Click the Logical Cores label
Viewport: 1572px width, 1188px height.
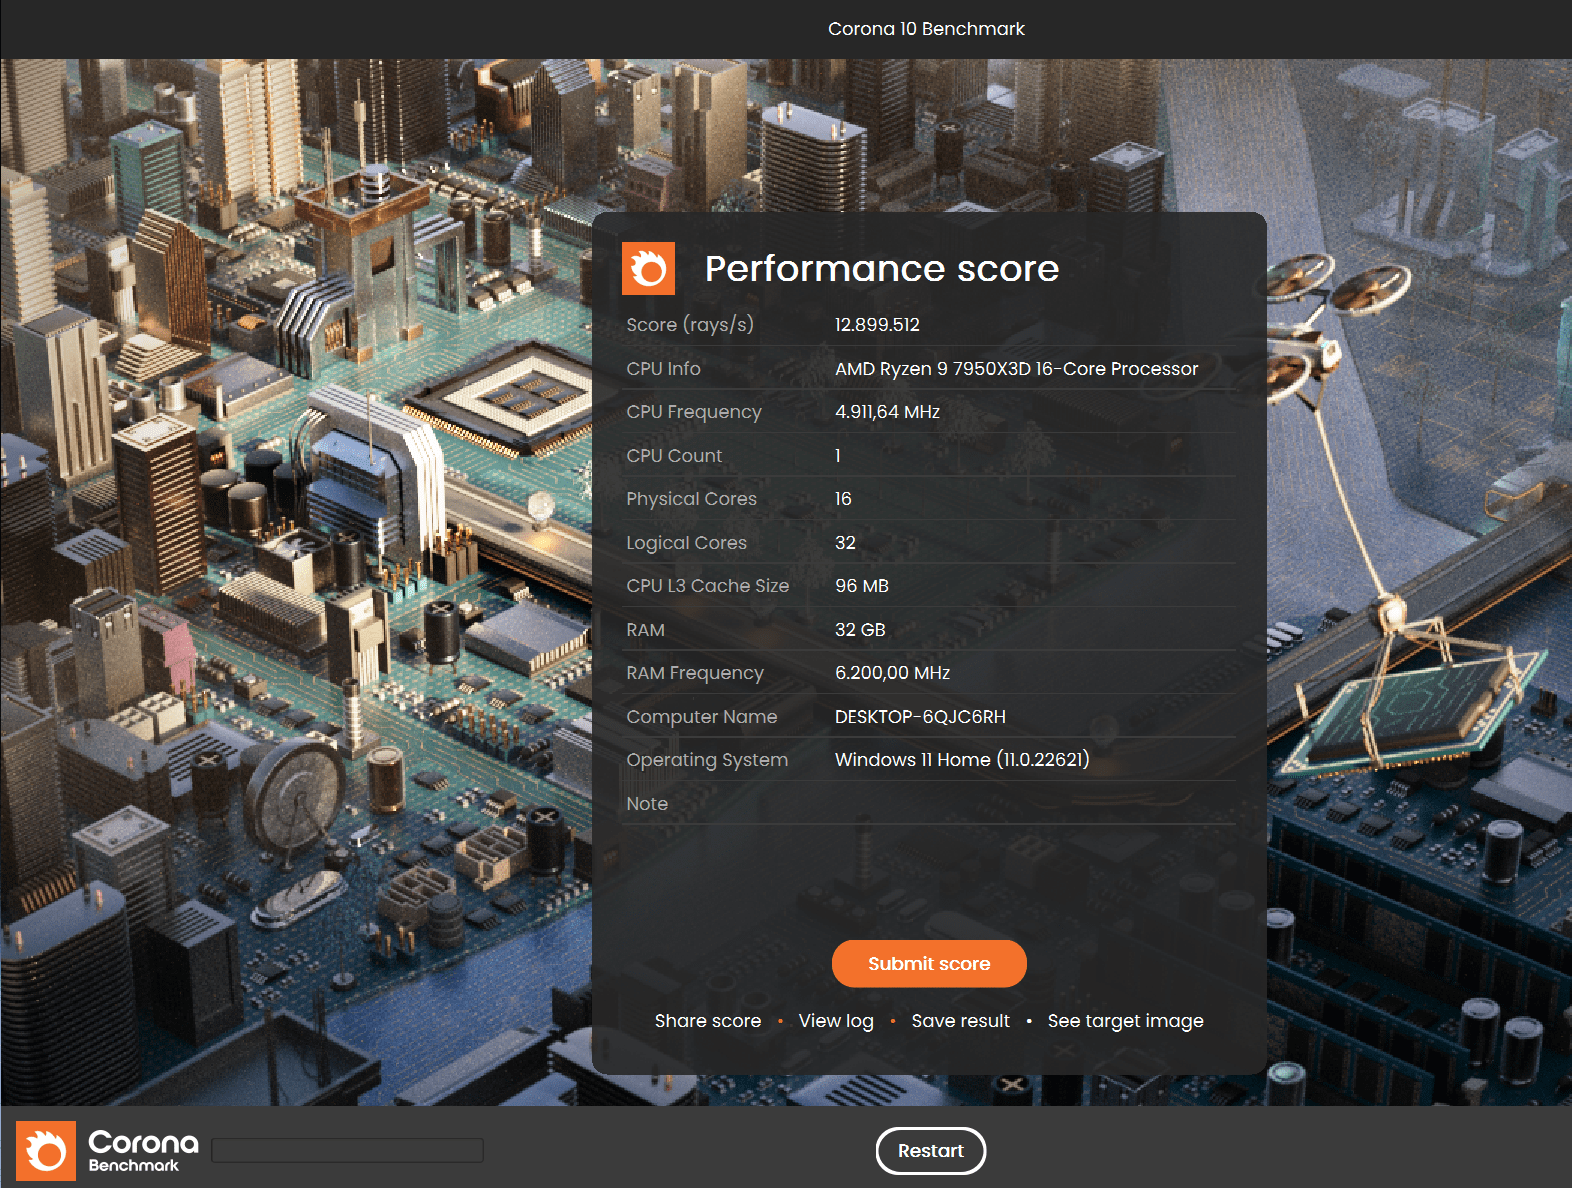click(x=686, y=543)
